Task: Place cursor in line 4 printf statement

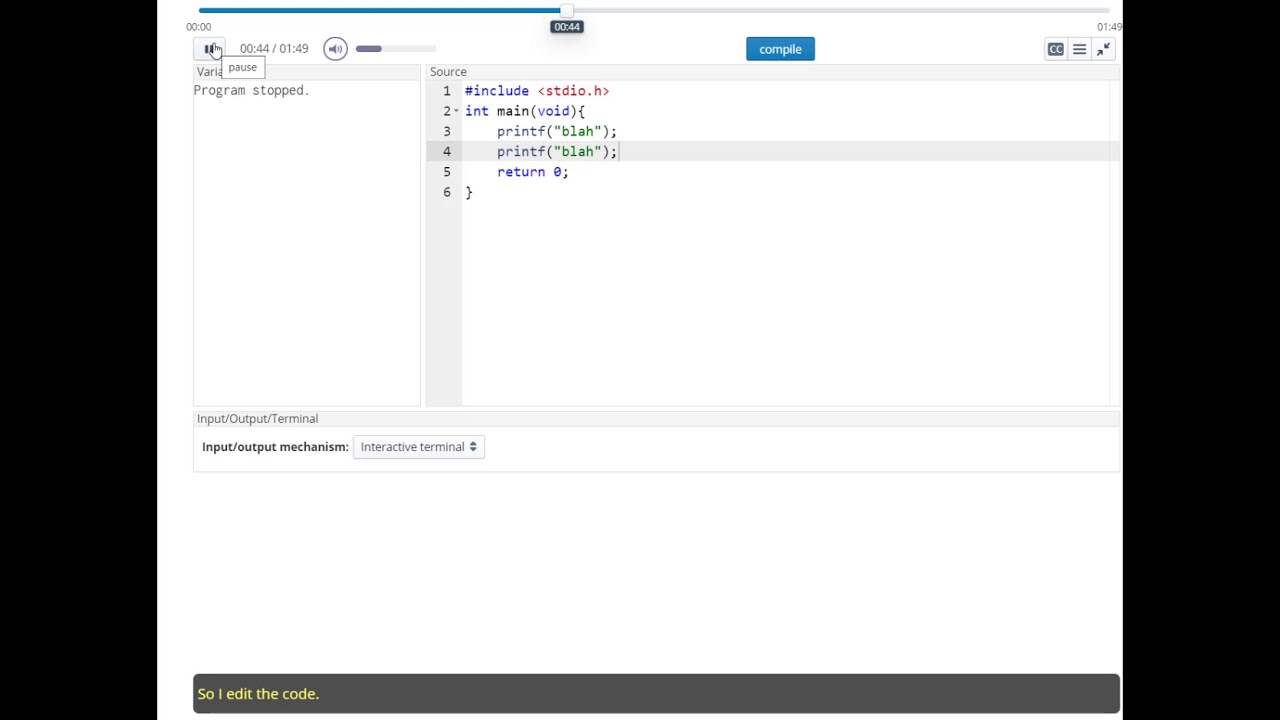Action: coord(557,151)
